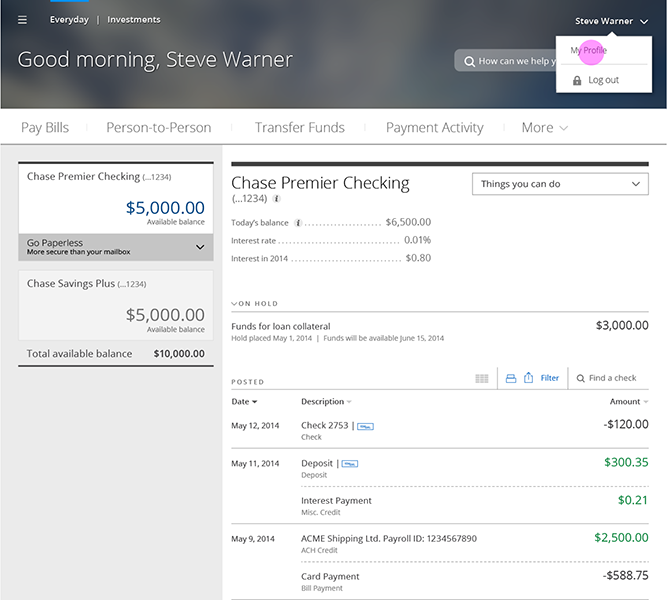Click info icon next to account number (...1234)

click(x=276, y=199)
